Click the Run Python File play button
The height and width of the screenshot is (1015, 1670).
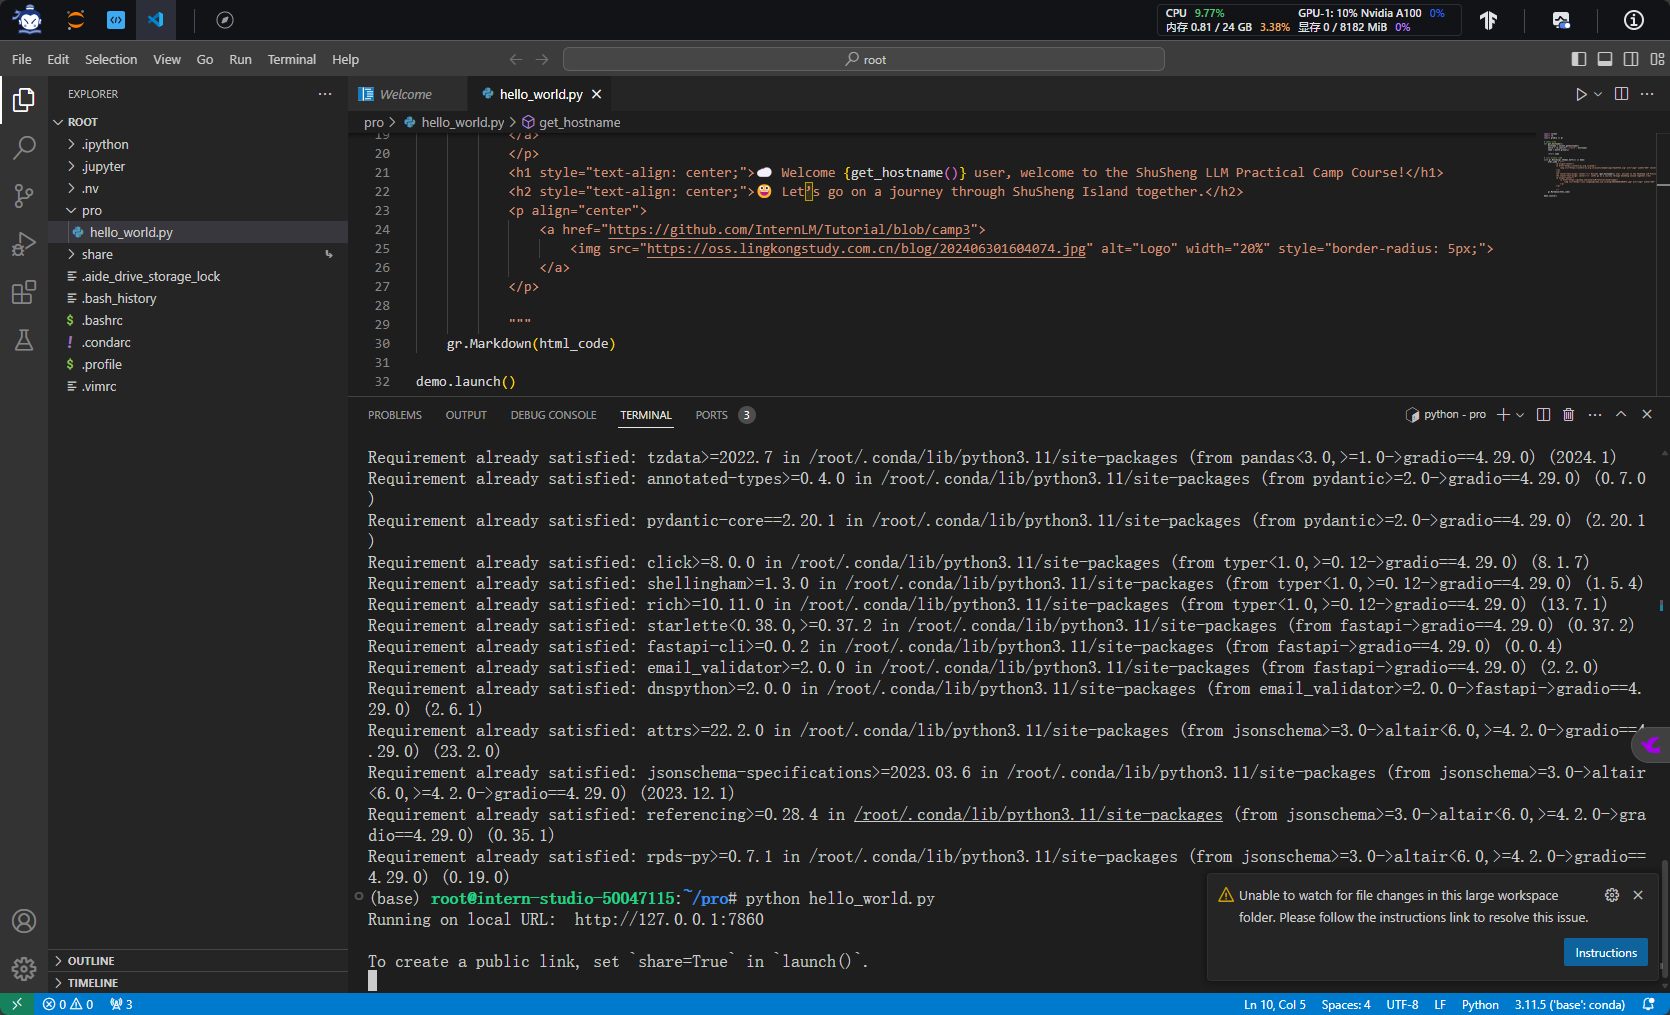1581,94
